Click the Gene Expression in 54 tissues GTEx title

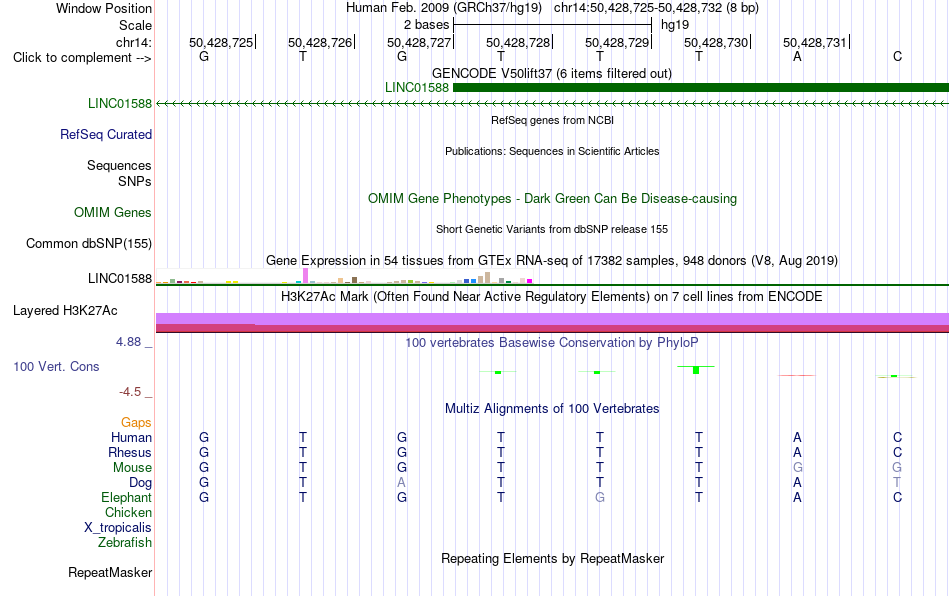click(551, 261)
